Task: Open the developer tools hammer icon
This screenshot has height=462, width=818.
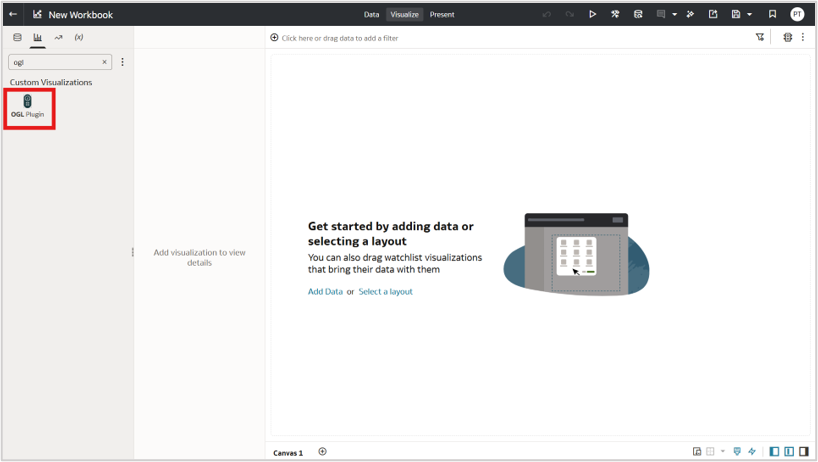Action: coord(615,15)
